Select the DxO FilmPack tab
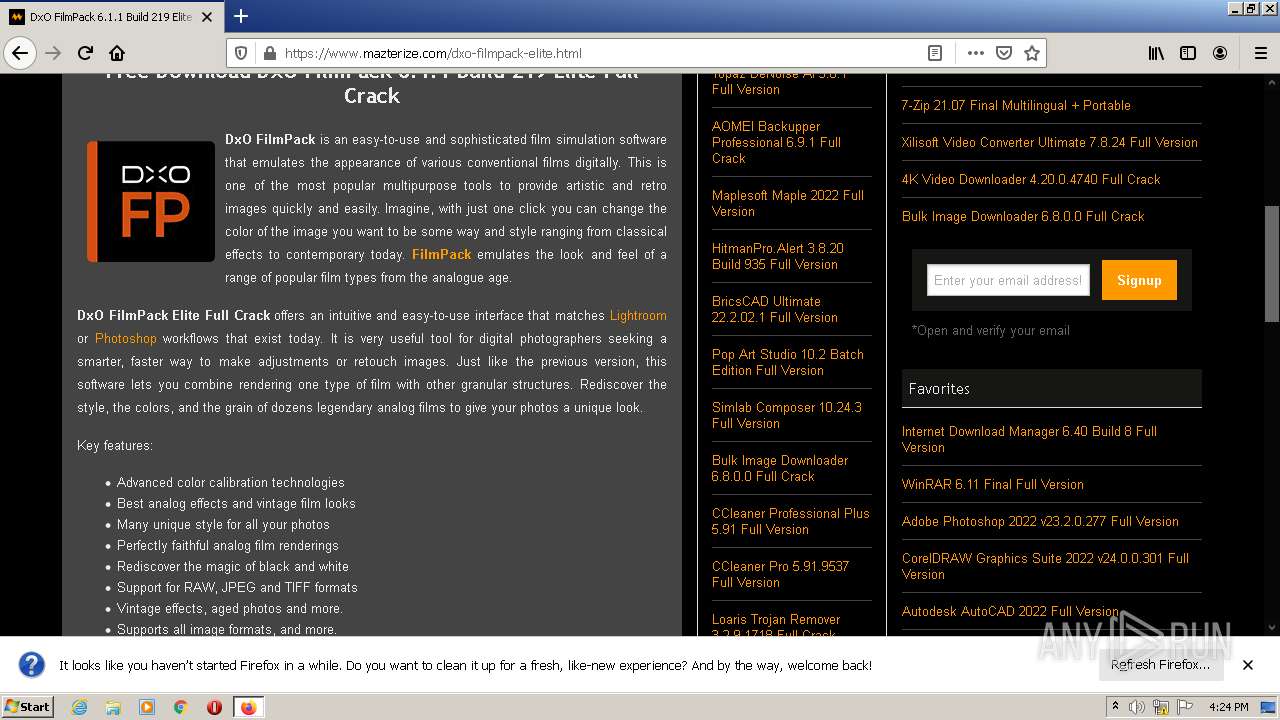This screenshot has height=720, width=1280. tap(112, 17)
